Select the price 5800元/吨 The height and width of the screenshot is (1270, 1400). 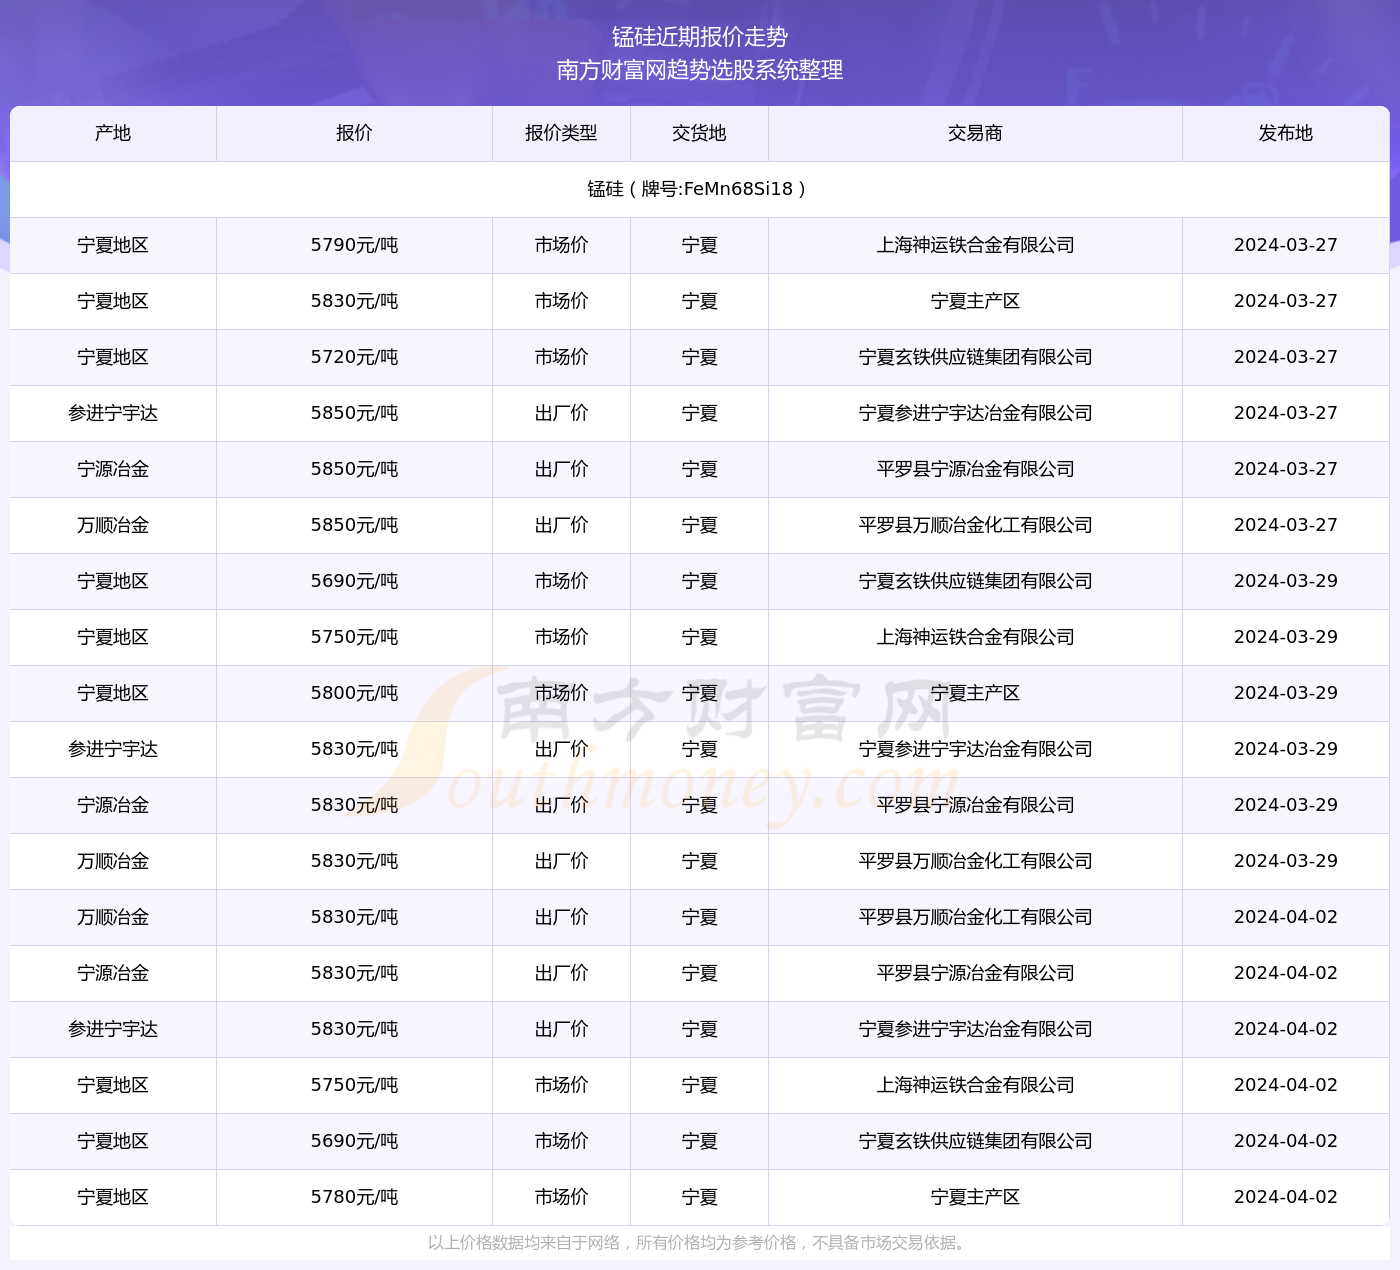pos(354,693)
